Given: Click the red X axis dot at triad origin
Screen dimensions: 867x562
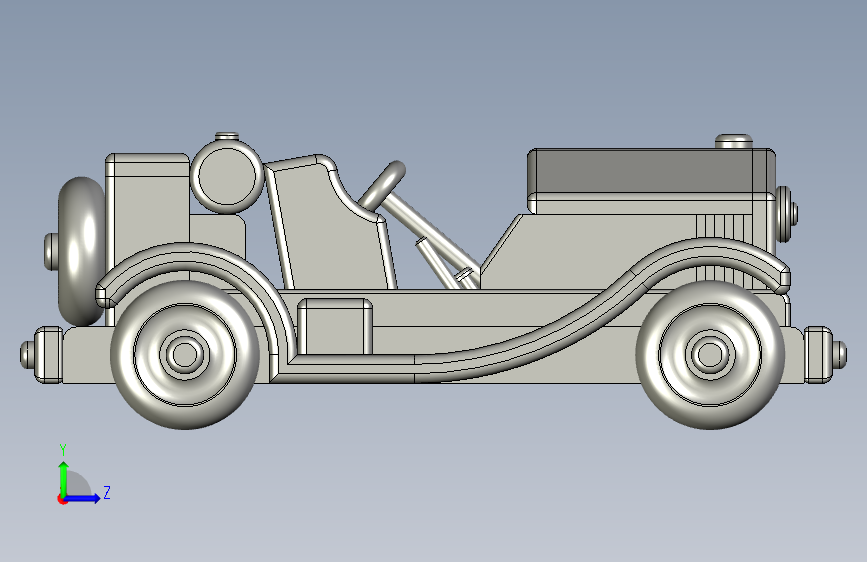Looking at the screenshot, I should [x=62, y=499].
